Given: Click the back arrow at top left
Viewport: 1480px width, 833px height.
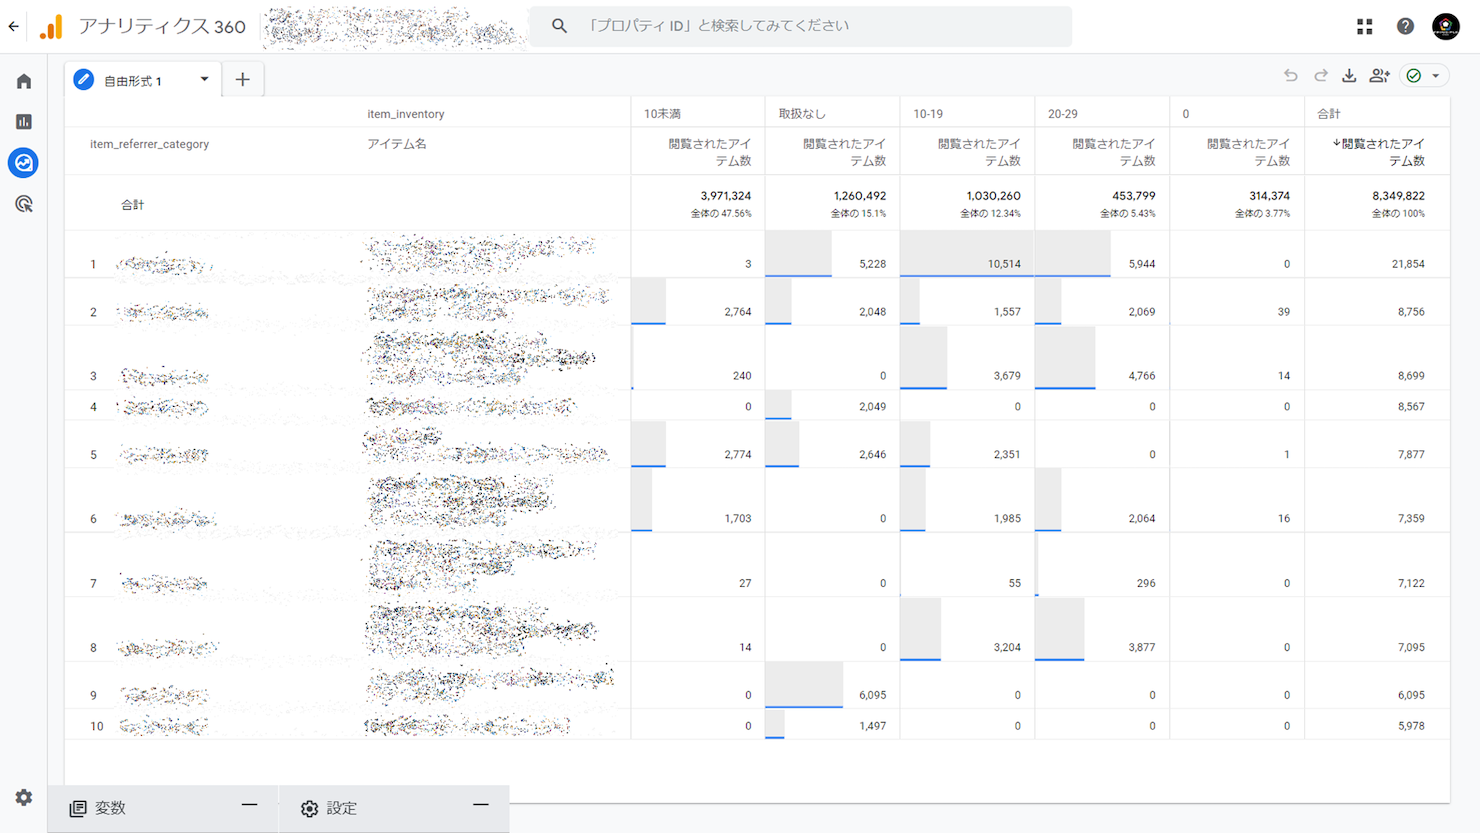Looking at the screenshot, I should coord(13,27).
